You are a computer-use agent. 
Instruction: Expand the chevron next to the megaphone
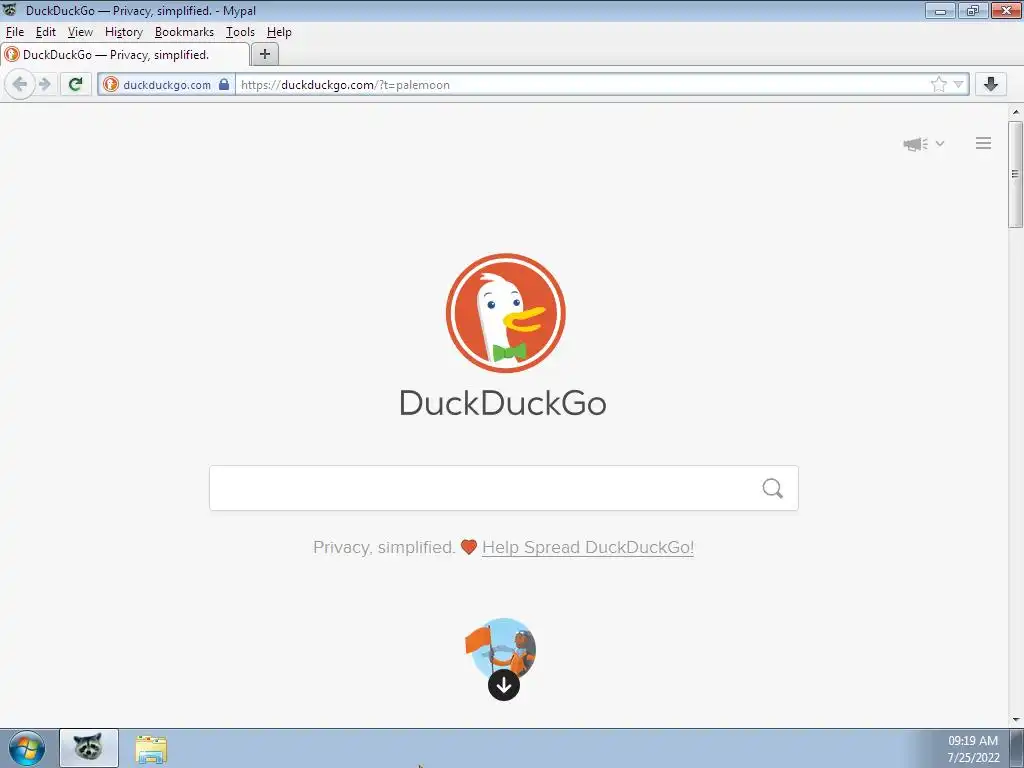pyautogui.click(x=940, y=144)
